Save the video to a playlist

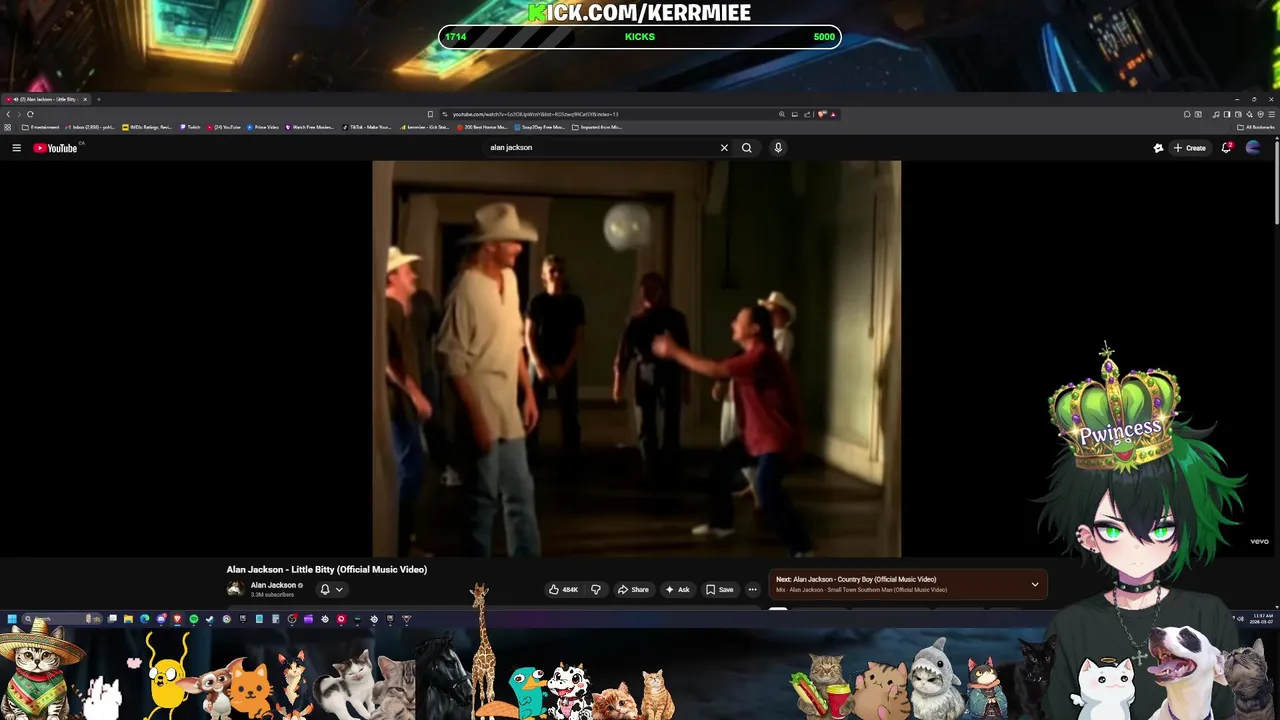coord(720,590)
